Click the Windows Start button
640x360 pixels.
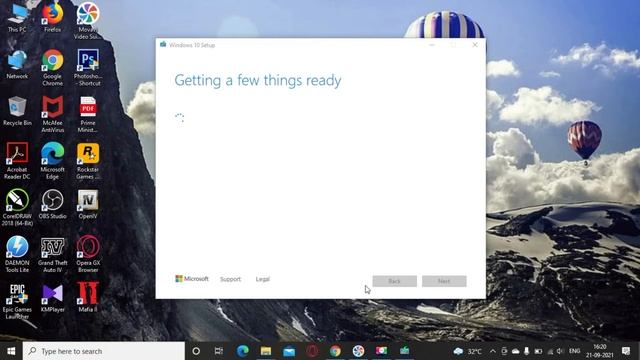[x=11, y=351]
